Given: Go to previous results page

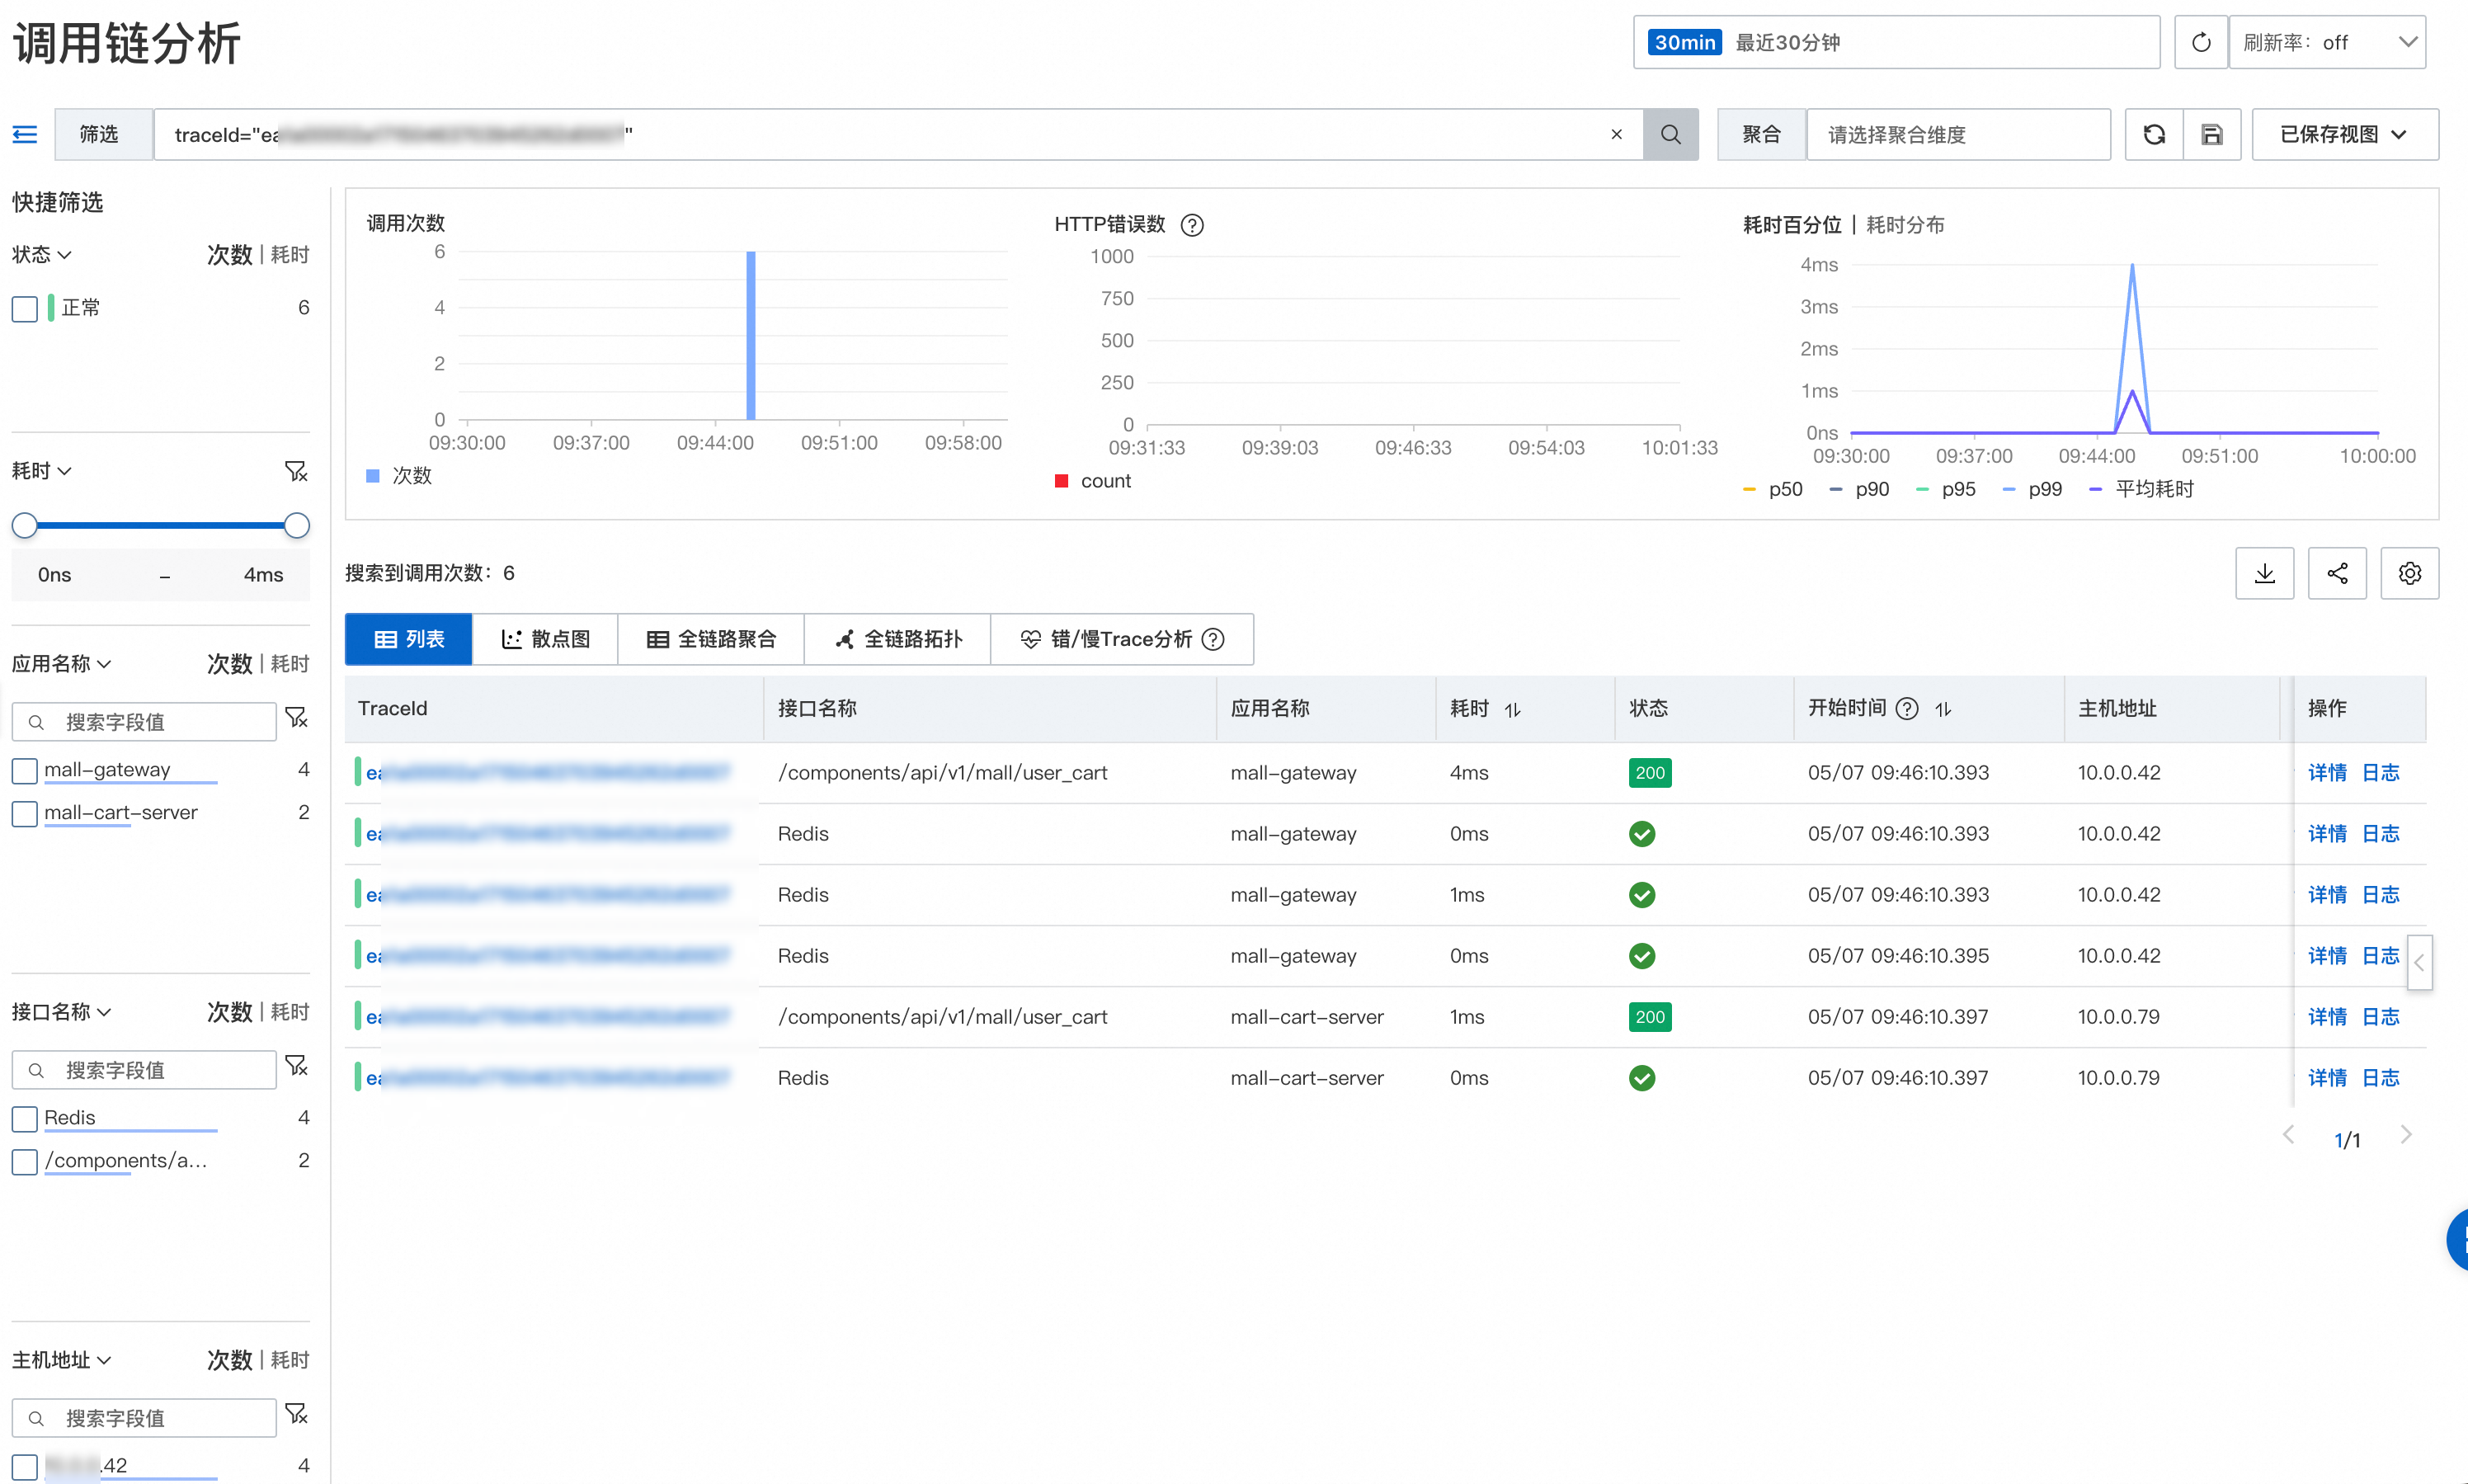Looking at the screenshot, I should pos(2288,1135).
